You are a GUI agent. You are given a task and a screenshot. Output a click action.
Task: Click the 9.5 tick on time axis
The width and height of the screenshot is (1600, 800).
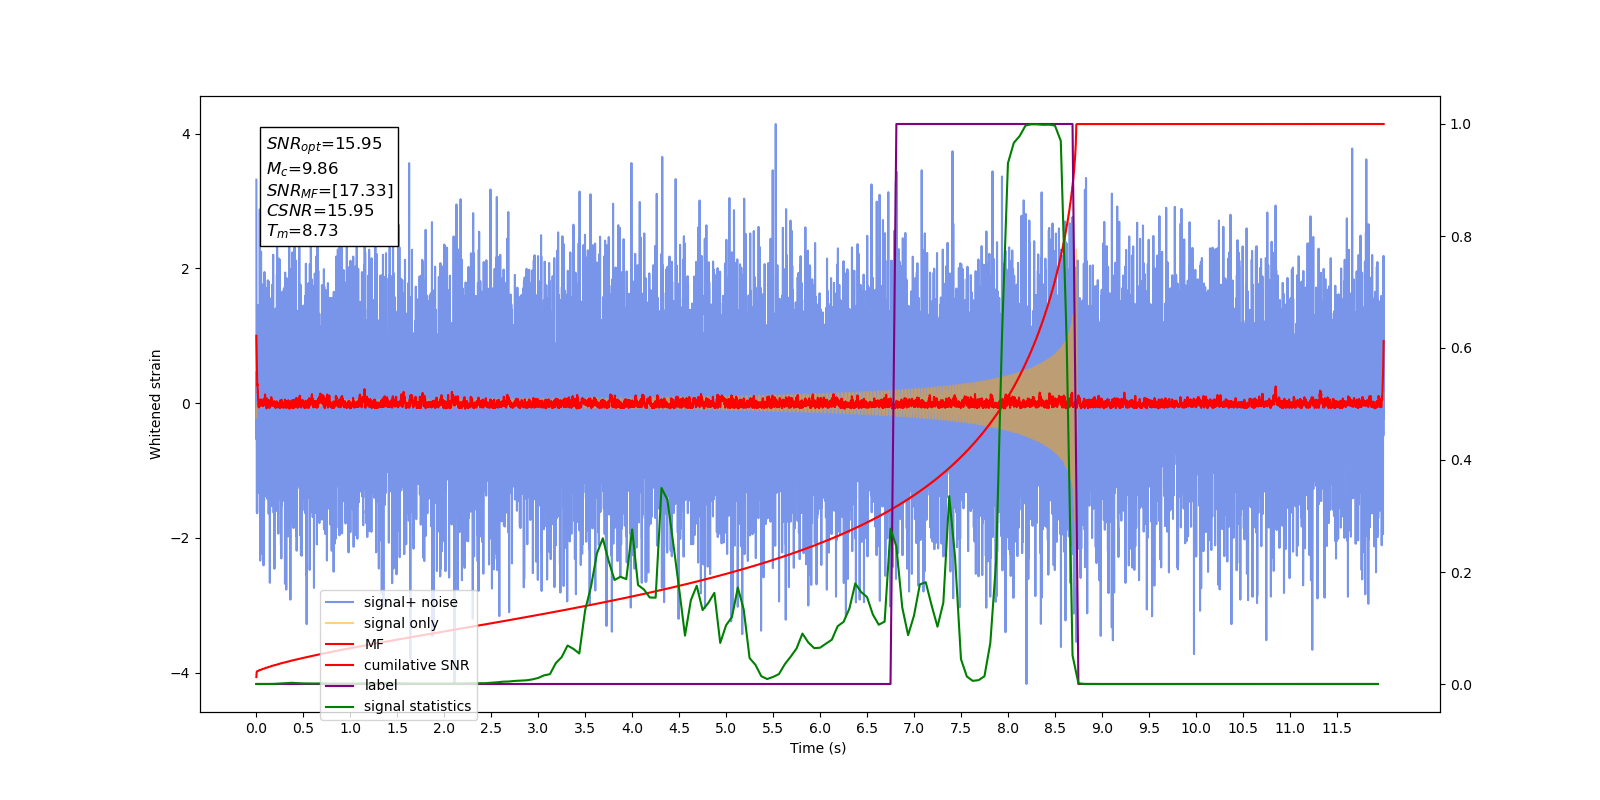[1149, 728]
